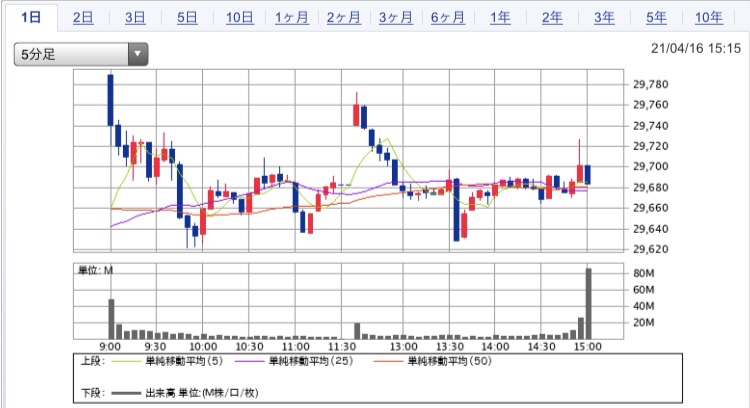Select the 3ヶ月 period link
This screenshot has width=750, height=408.
[x=396, y=18]
